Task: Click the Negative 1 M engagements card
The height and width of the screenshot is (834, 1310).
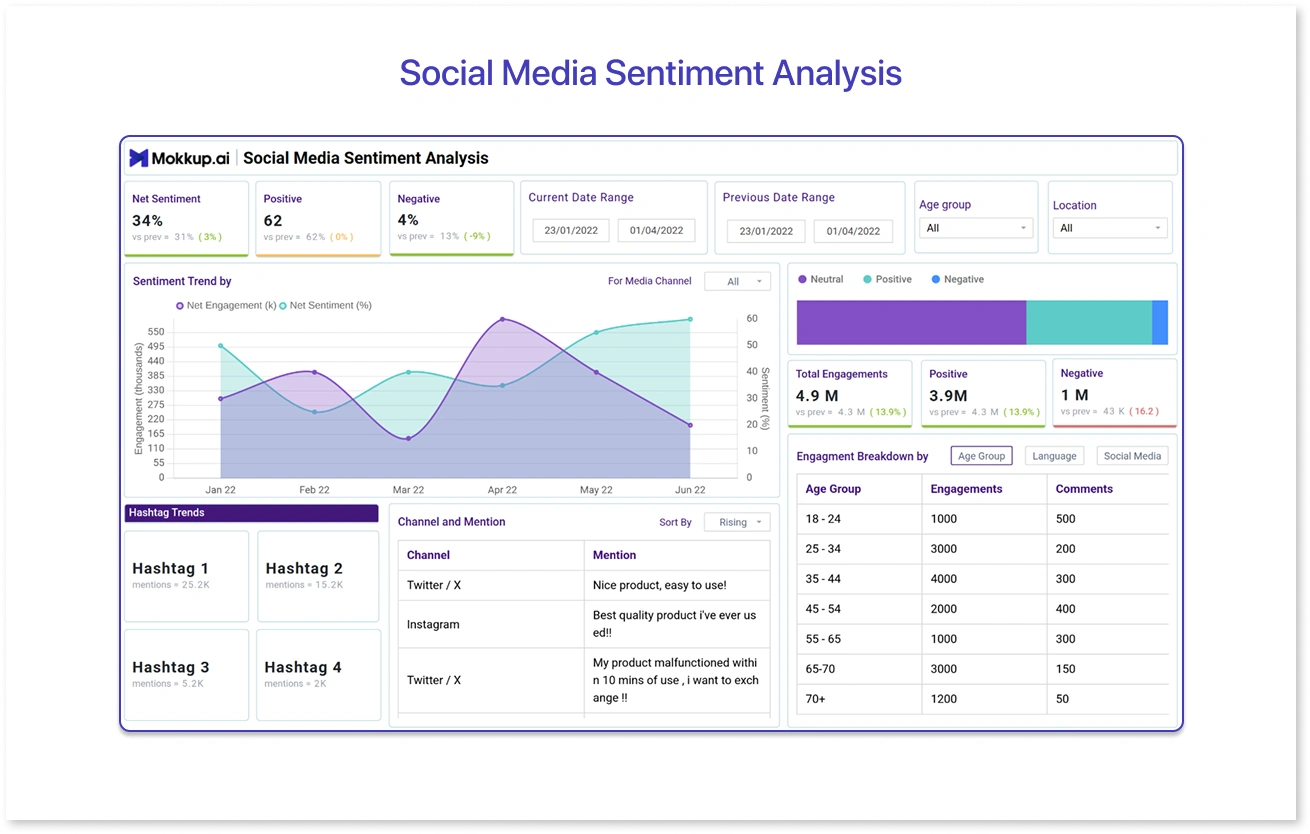Action: (x=1114, y=393)
